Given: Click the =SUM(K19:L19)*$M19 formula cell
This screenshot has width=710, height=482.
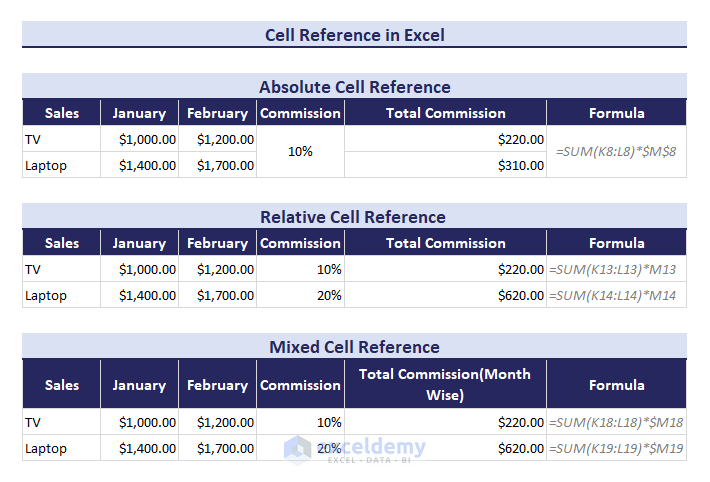Looking at the screenshot, I should [x=616, y=449].
